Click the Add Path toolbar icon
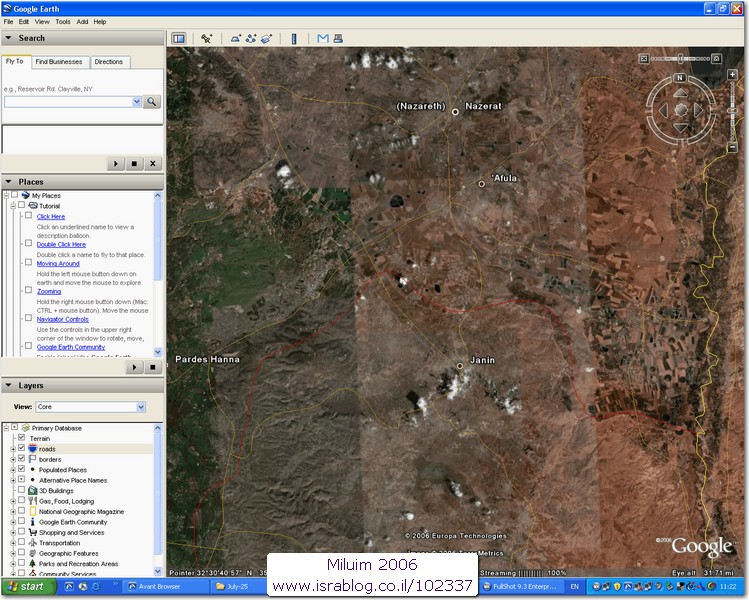The width and height of the screenshot is (749, 600). (251, 39)
